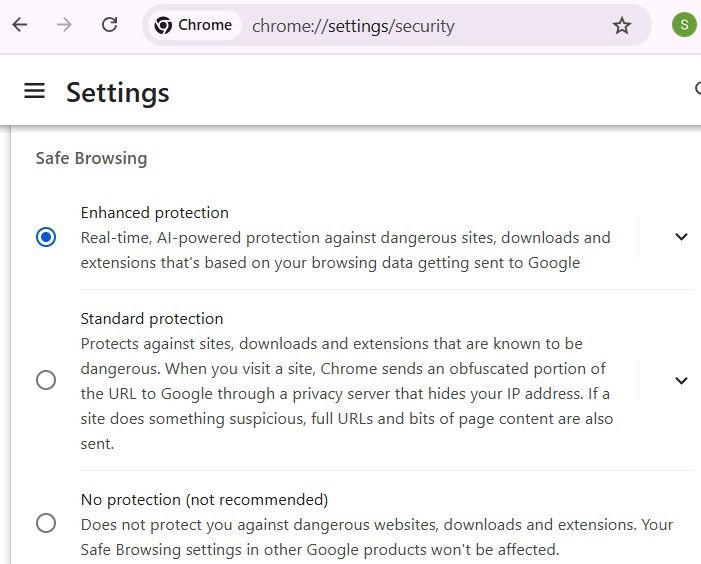This screenshot has height=564, width=701.
Task: Expand Standard protection details chevron
Action: pyautogui.click(x=681, y=380)
